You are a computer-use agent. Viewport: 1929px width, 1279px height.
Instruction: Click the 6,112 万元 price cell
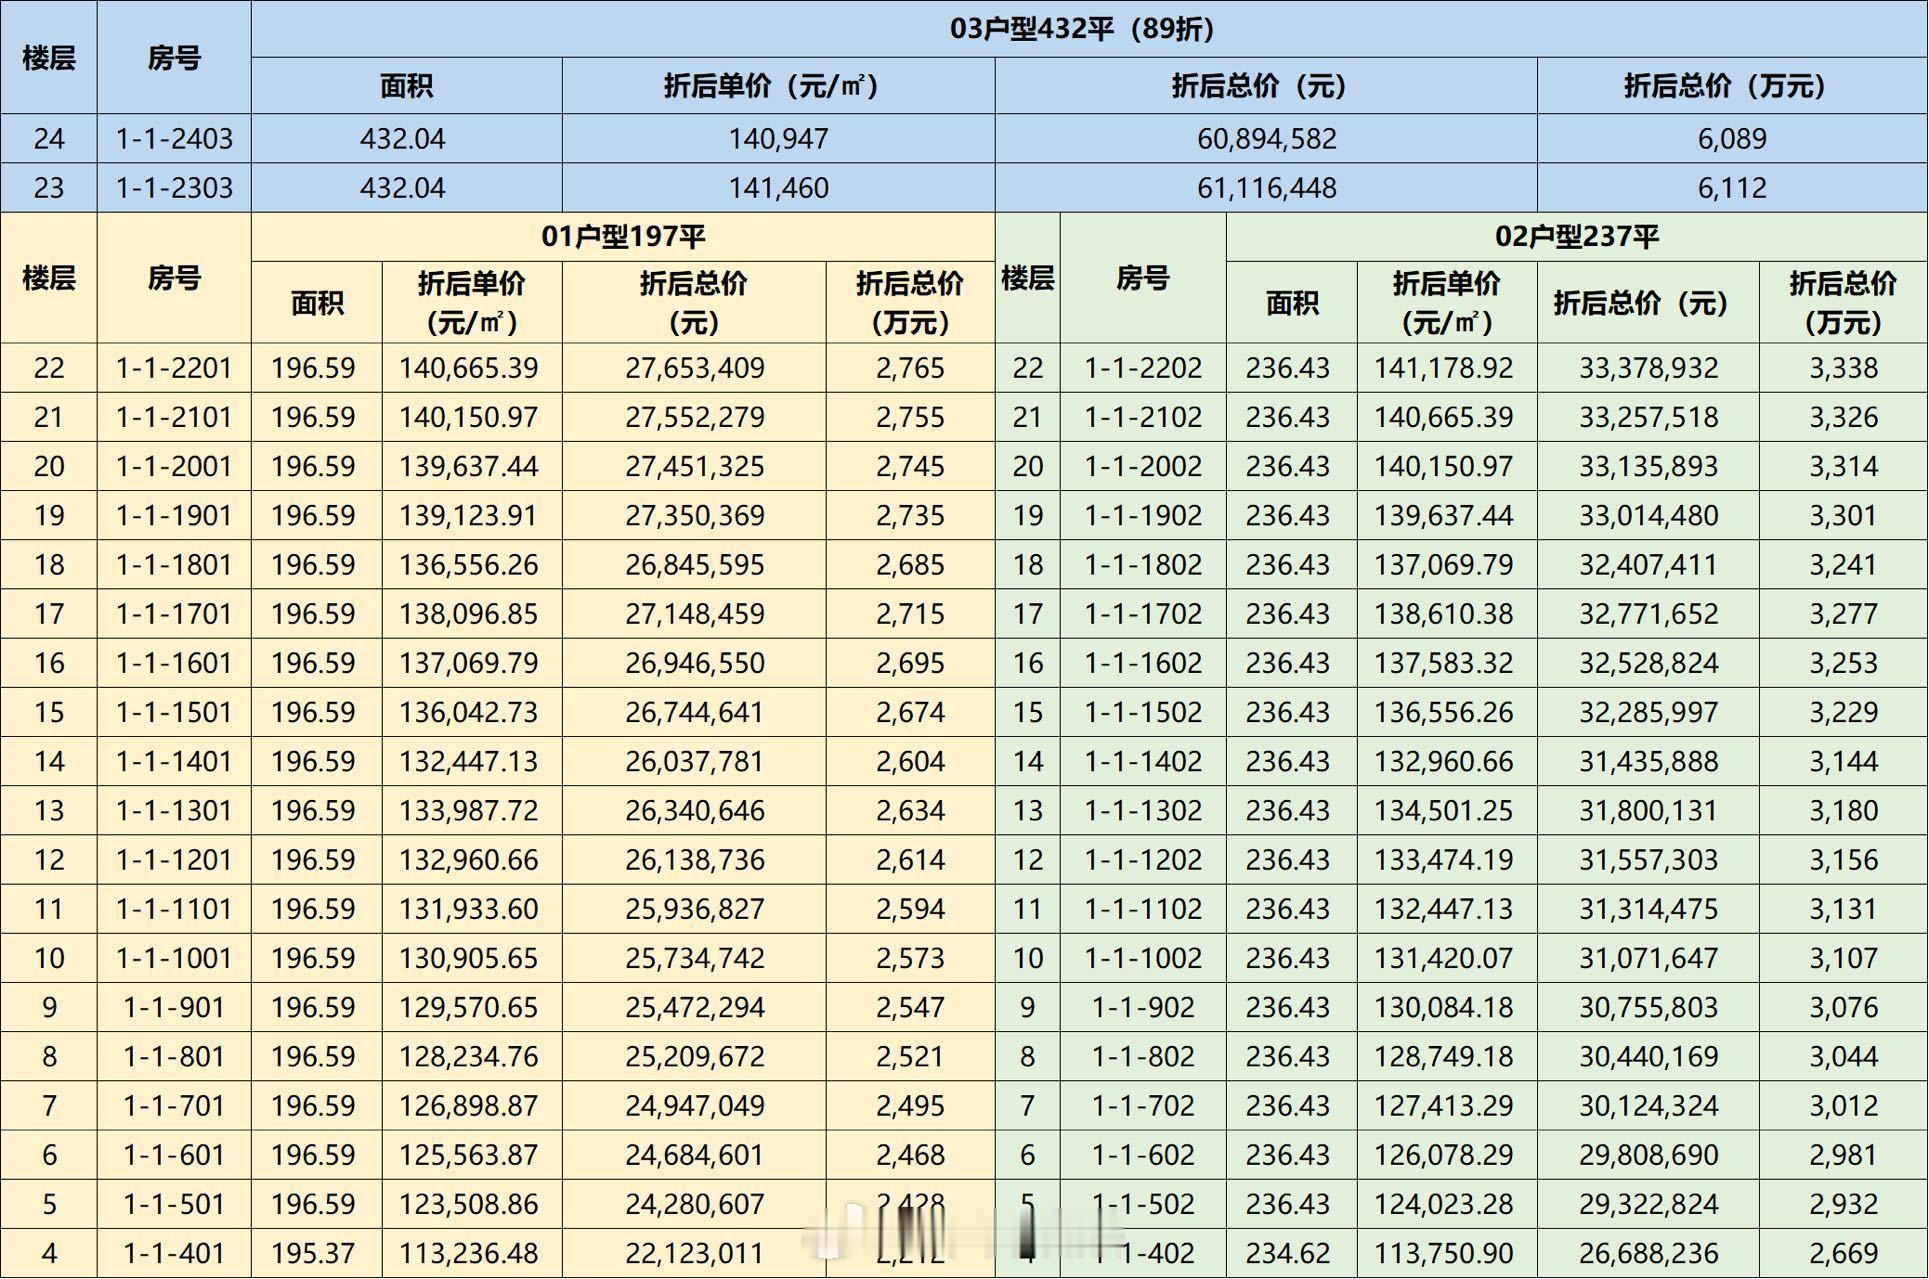tap(1731, 188)
